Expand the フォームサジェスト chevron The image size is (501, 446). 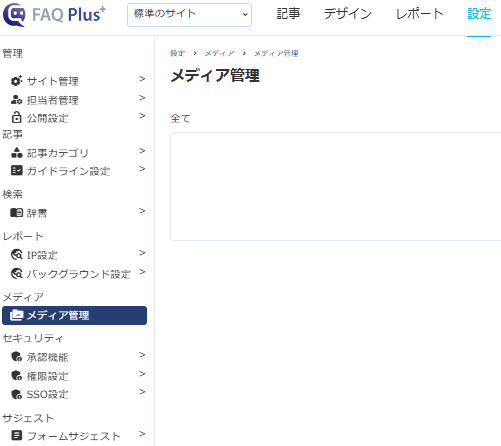pyautogui.click(x=142, y=434)
